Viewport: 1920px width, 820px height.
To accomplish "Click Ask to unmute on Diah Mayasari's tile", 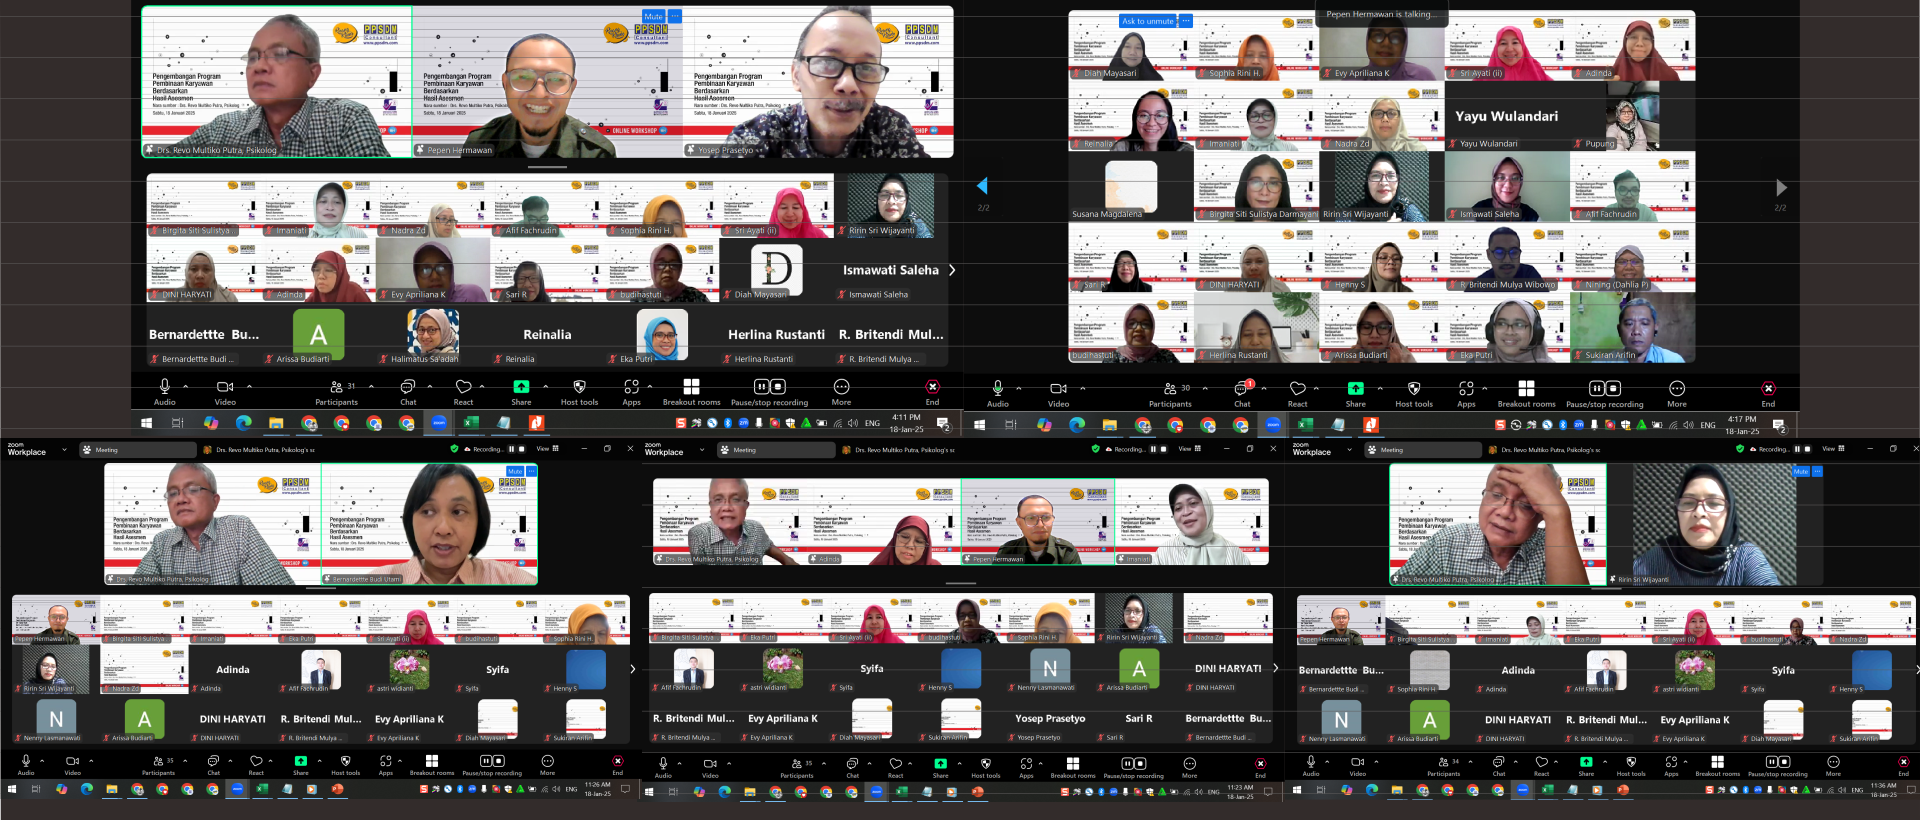I will click(1146, 21).
